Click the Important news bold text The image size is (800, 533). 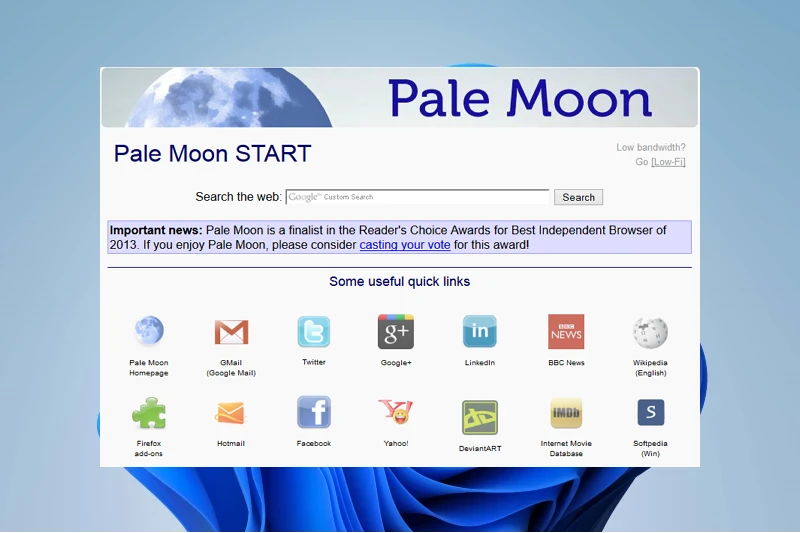coord(156,230)
